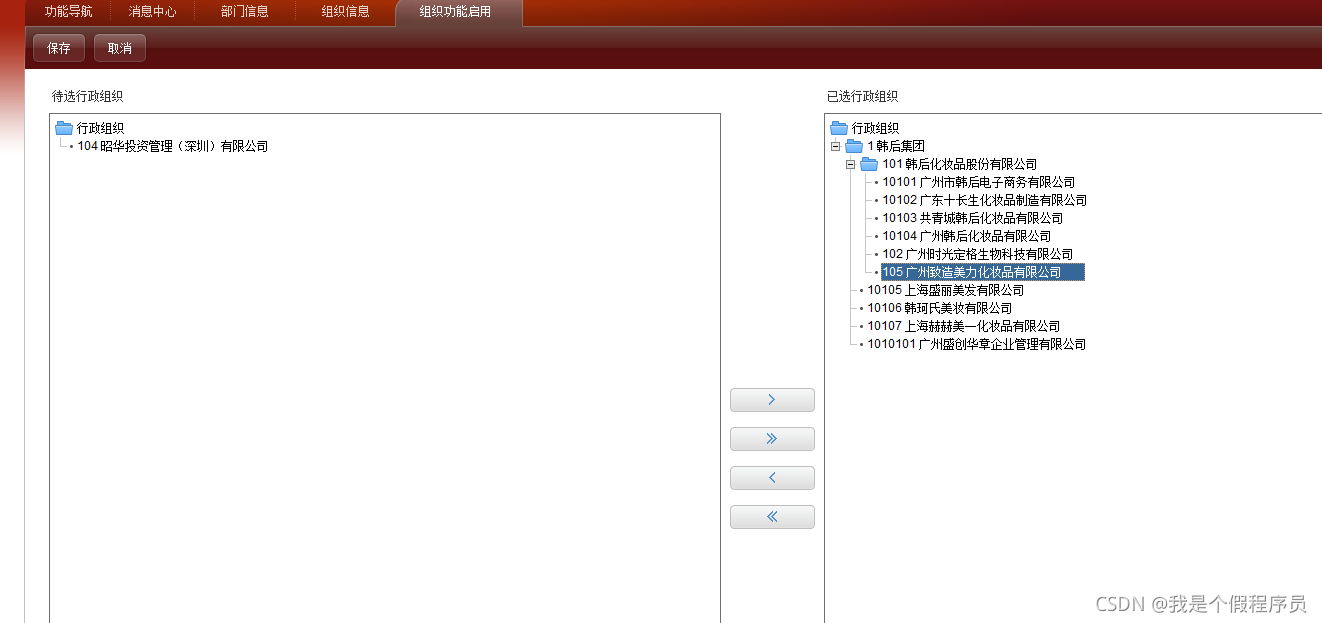Select the 1 韩后集团 label
Viewport: 1322px width, 623px height.
896,146
